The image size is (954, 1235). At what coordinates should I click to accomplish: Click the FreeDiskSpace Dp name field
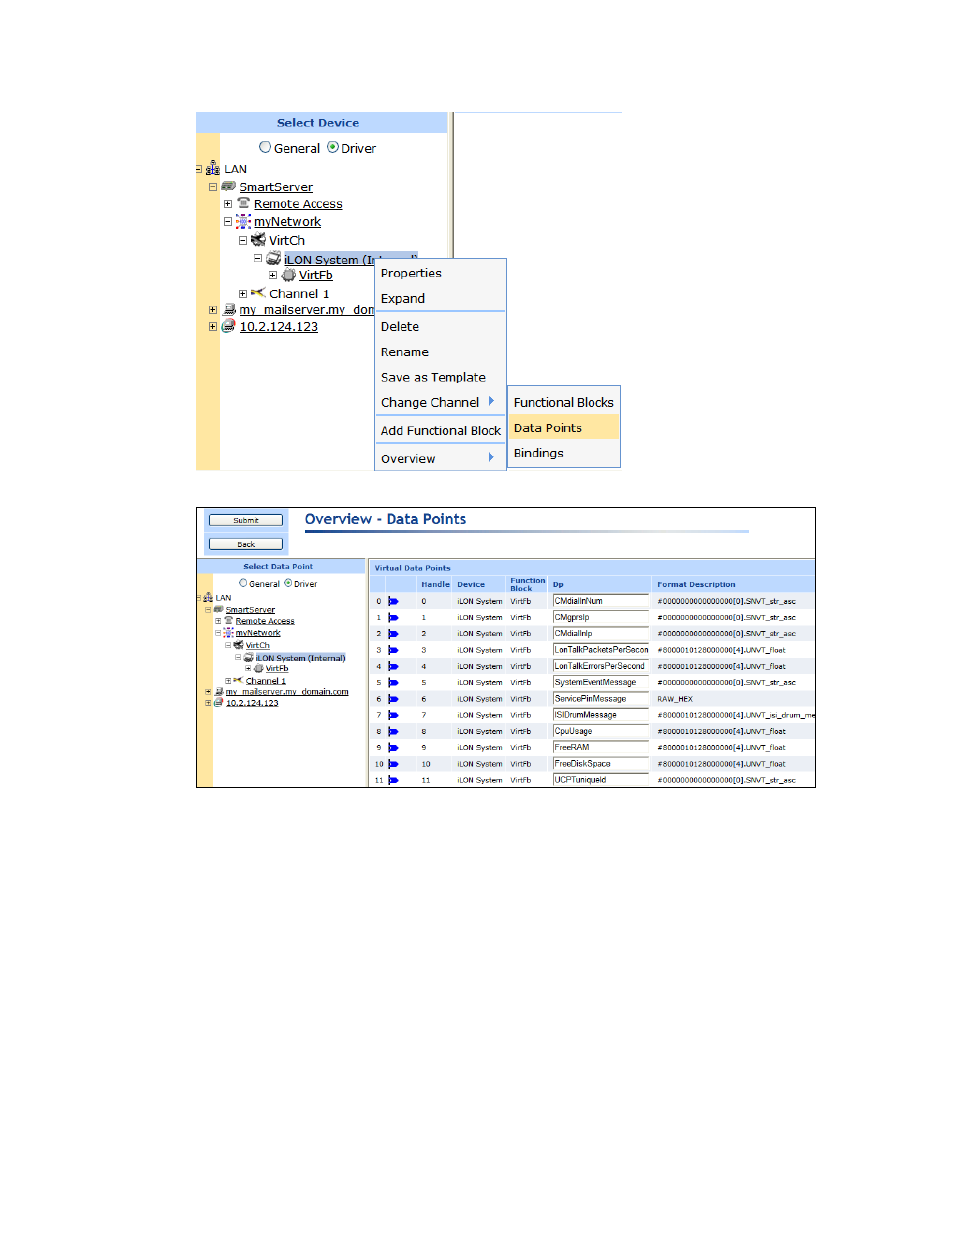click(601, 764)
